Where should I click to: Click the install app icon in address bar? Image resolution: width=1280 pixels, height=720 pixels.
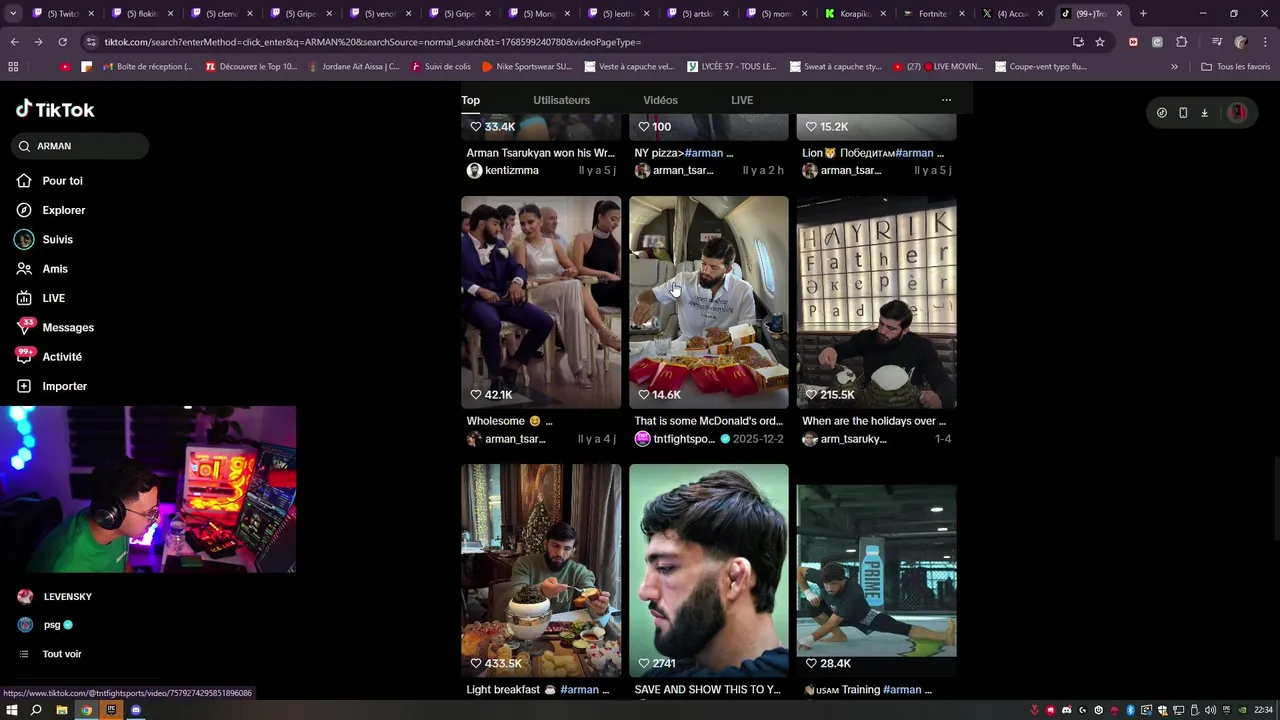[x=1078, y=42]
